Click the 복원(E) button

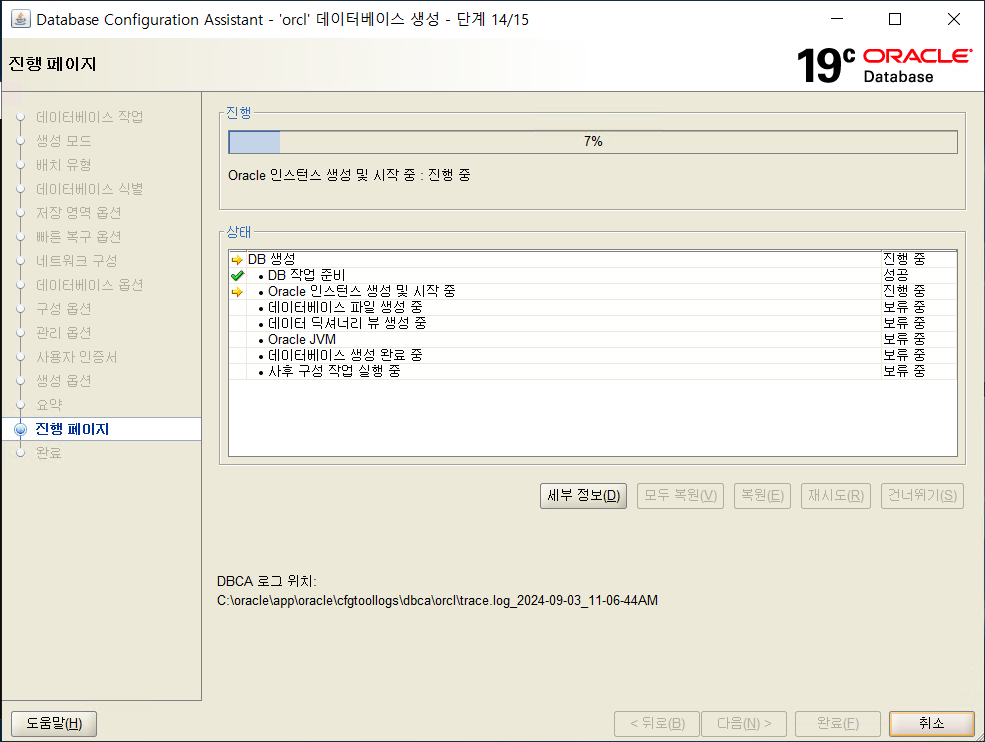pyautogui.click(x=762, y=496)
